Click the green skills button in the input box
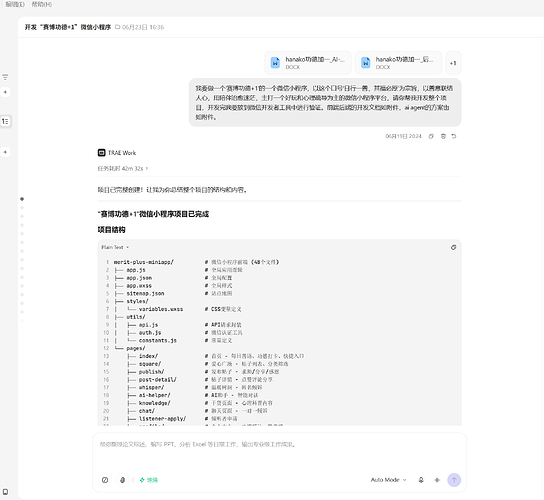This screenshot has height=500, width=544. click(x=148, y=480)
